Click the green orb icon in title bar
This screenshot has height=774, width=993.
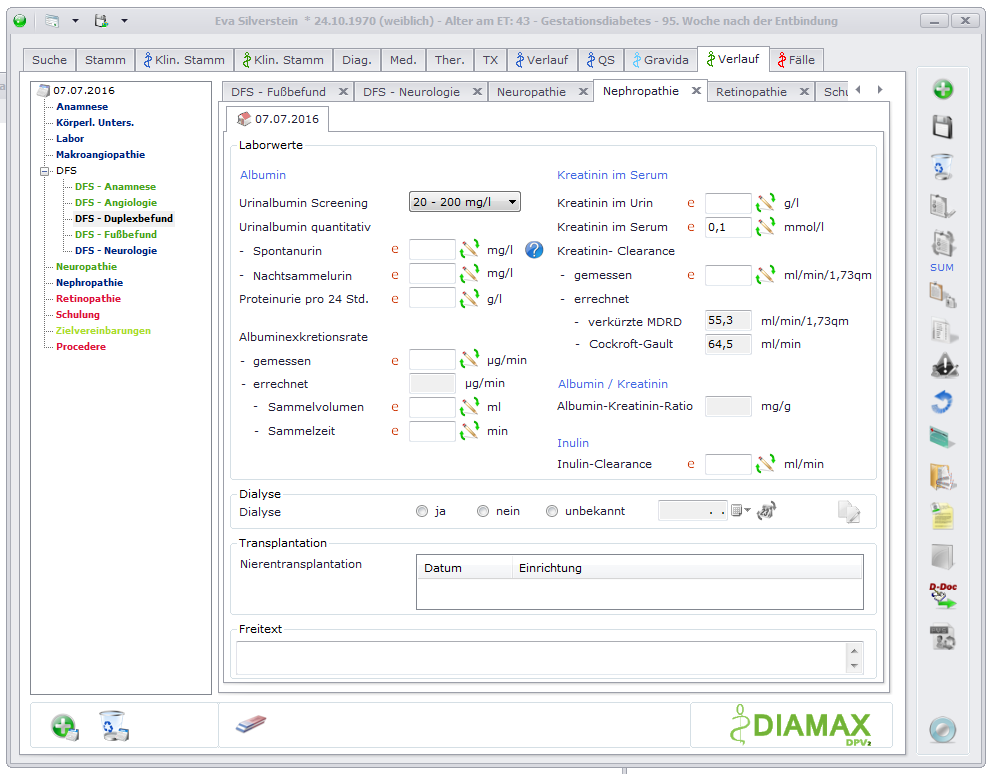point(20,20)
